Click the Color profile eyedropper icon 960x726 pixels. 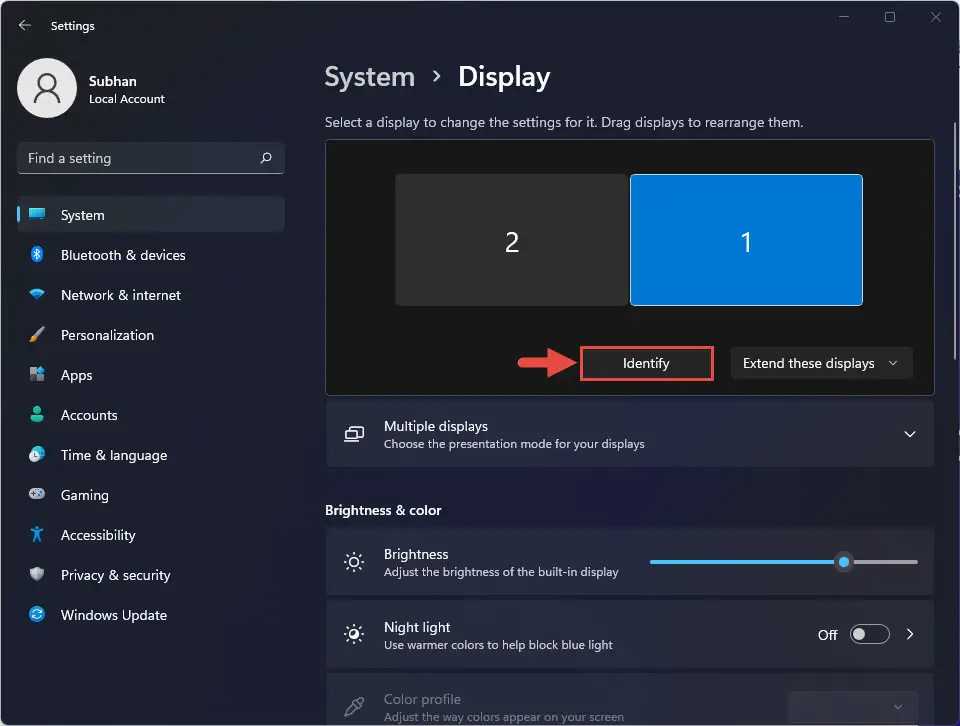[x=354, y=706]
